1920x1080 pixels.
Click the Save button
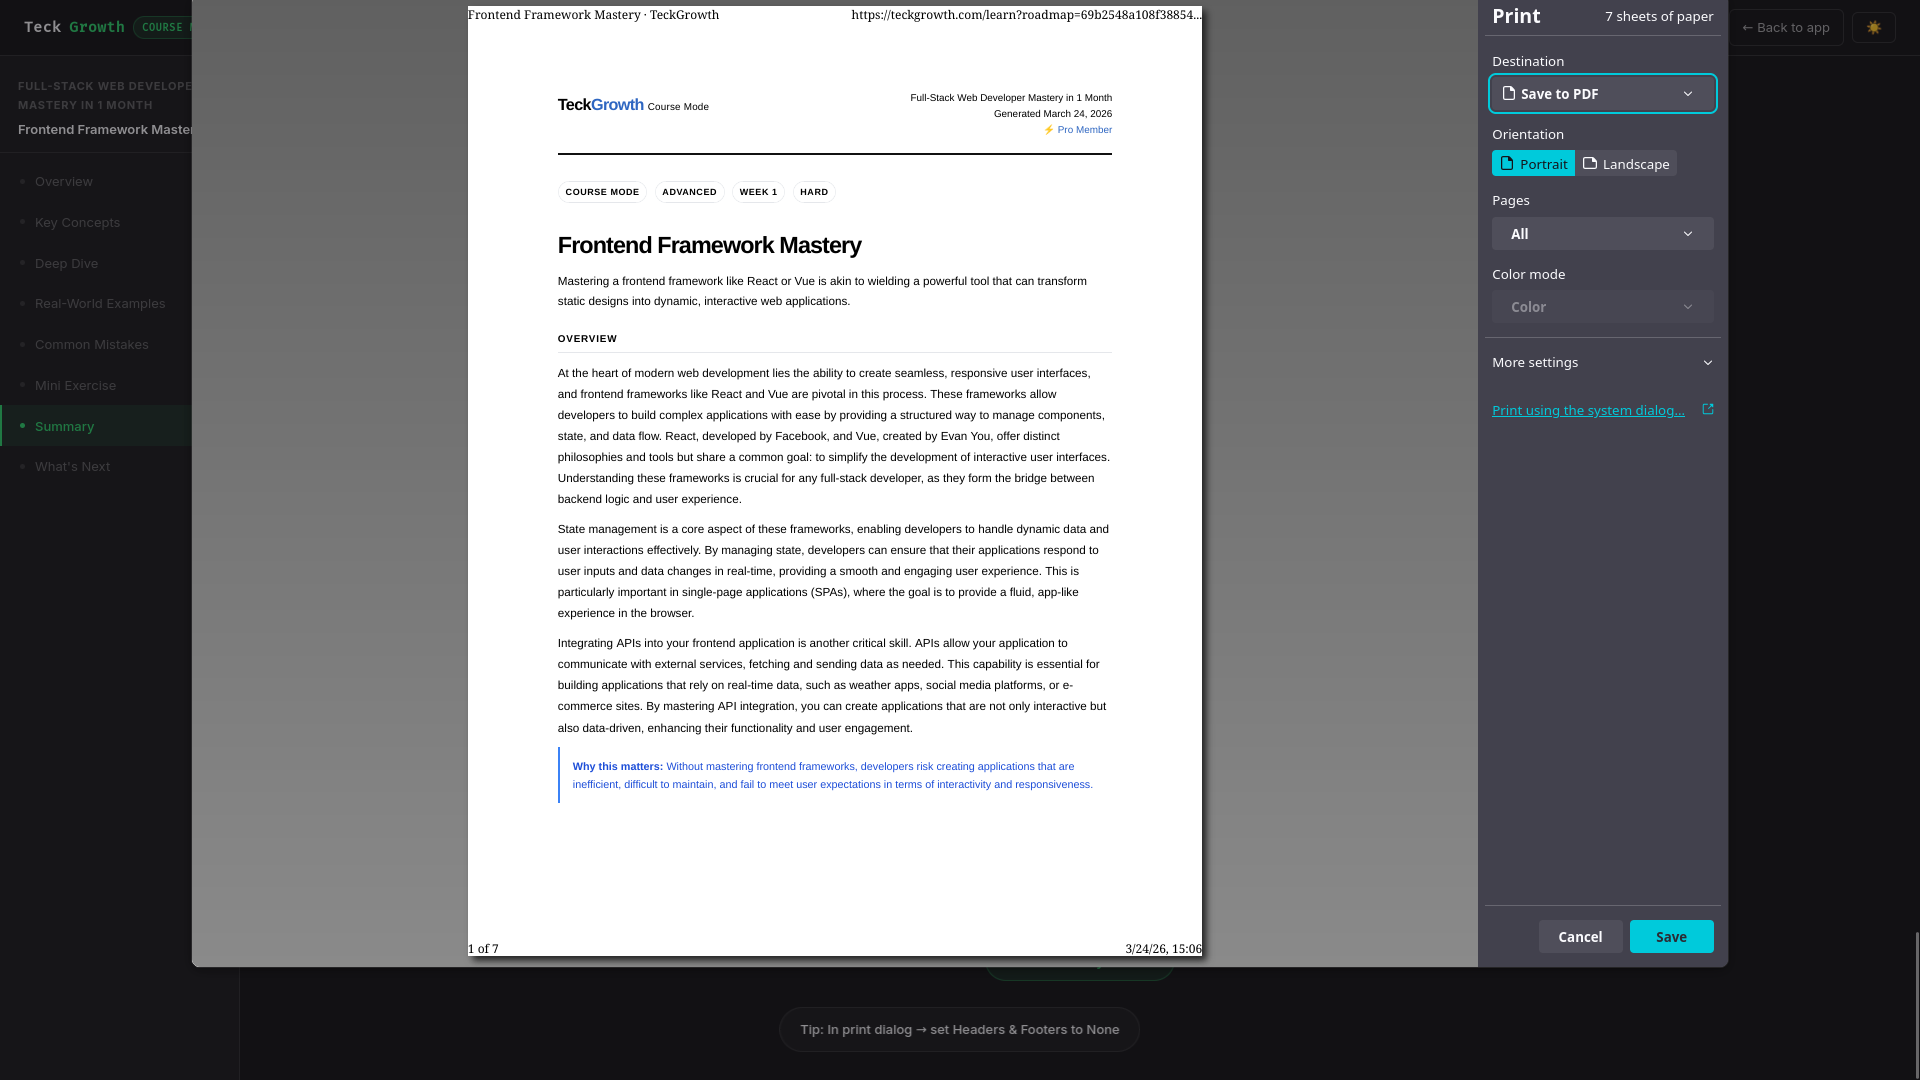(1671, 937)
